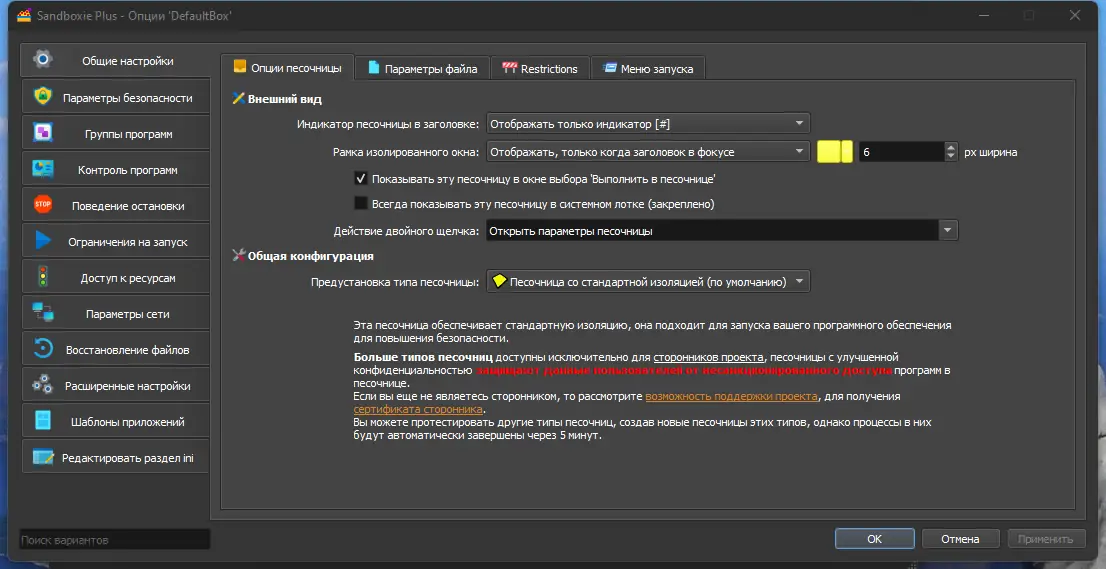The image size is (1106, 569).
Task: Click the 'Больше типов песочниц' bold text
Action: pos(423,357)
